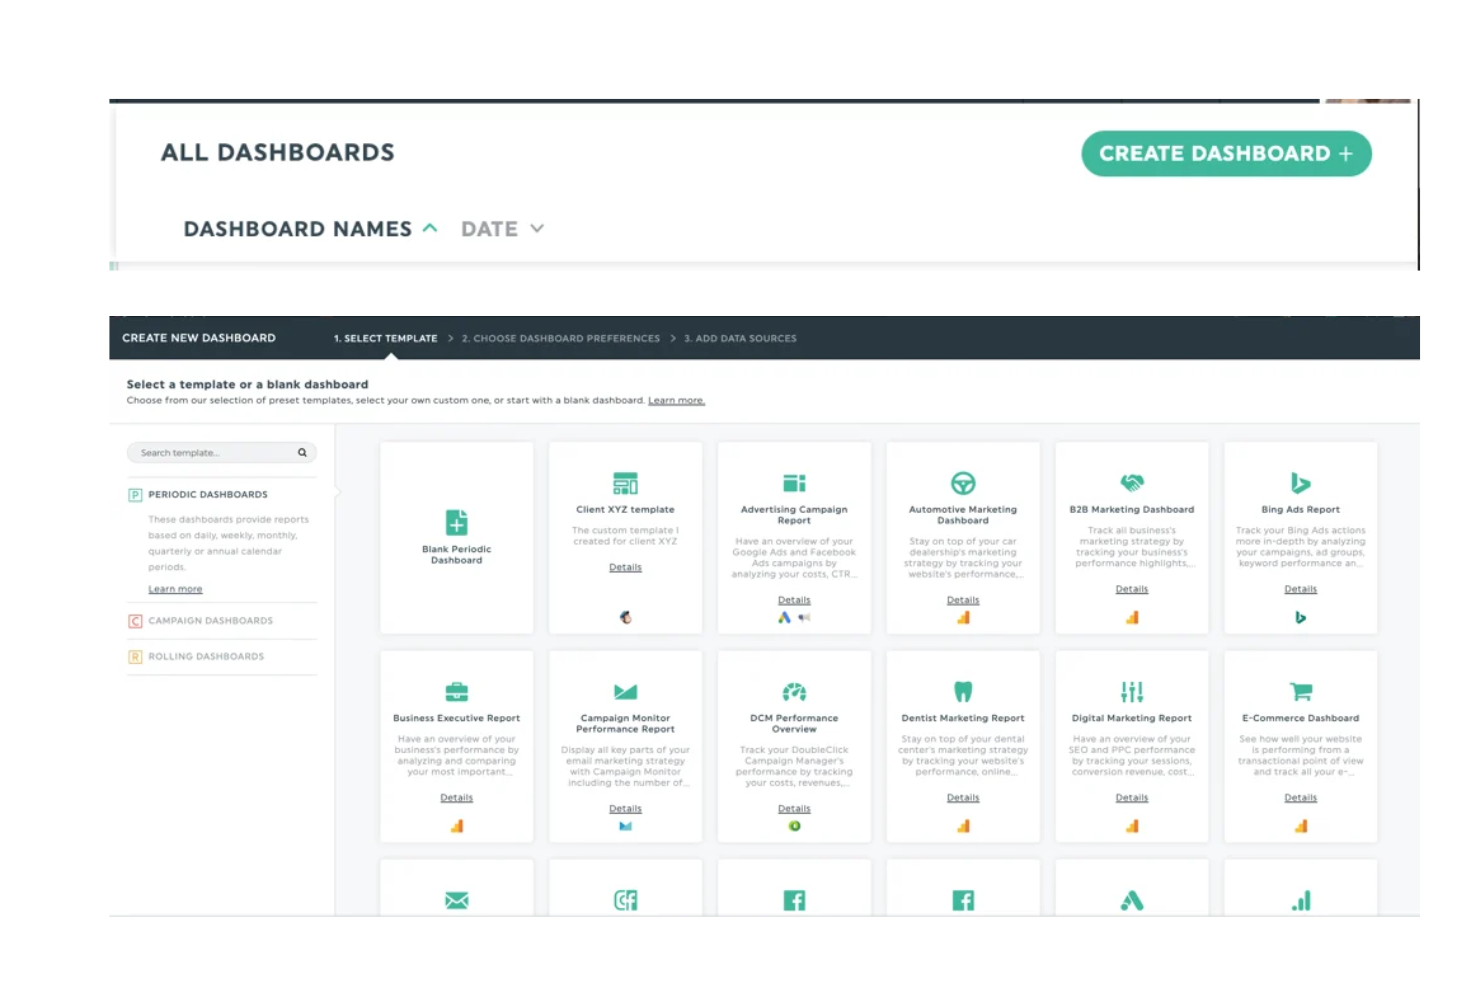Click the search magnifier icon

(302, 453)
